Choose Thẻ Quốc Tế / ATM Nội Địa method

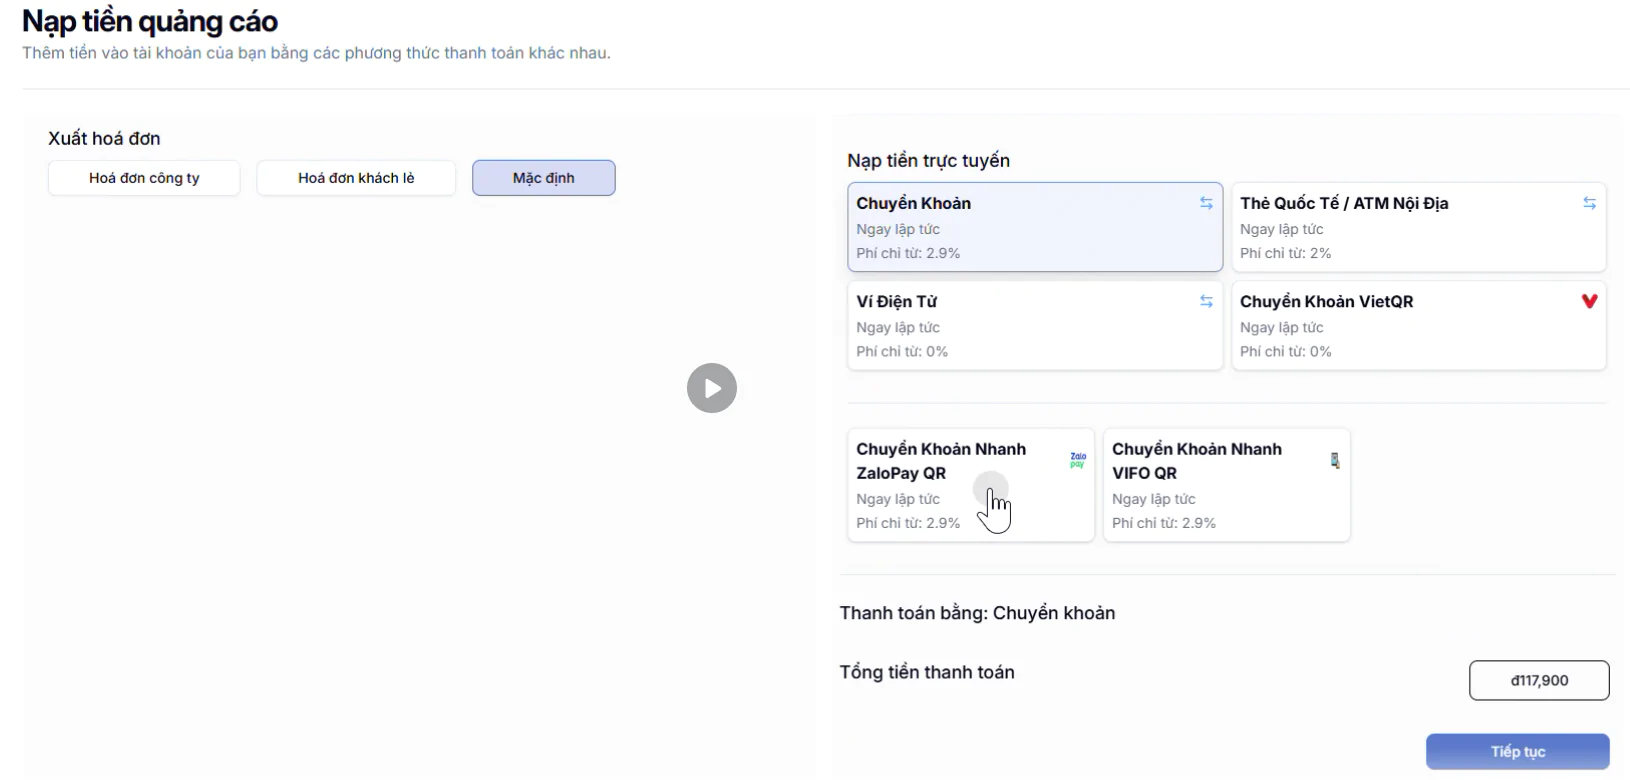coord(1400,228)
